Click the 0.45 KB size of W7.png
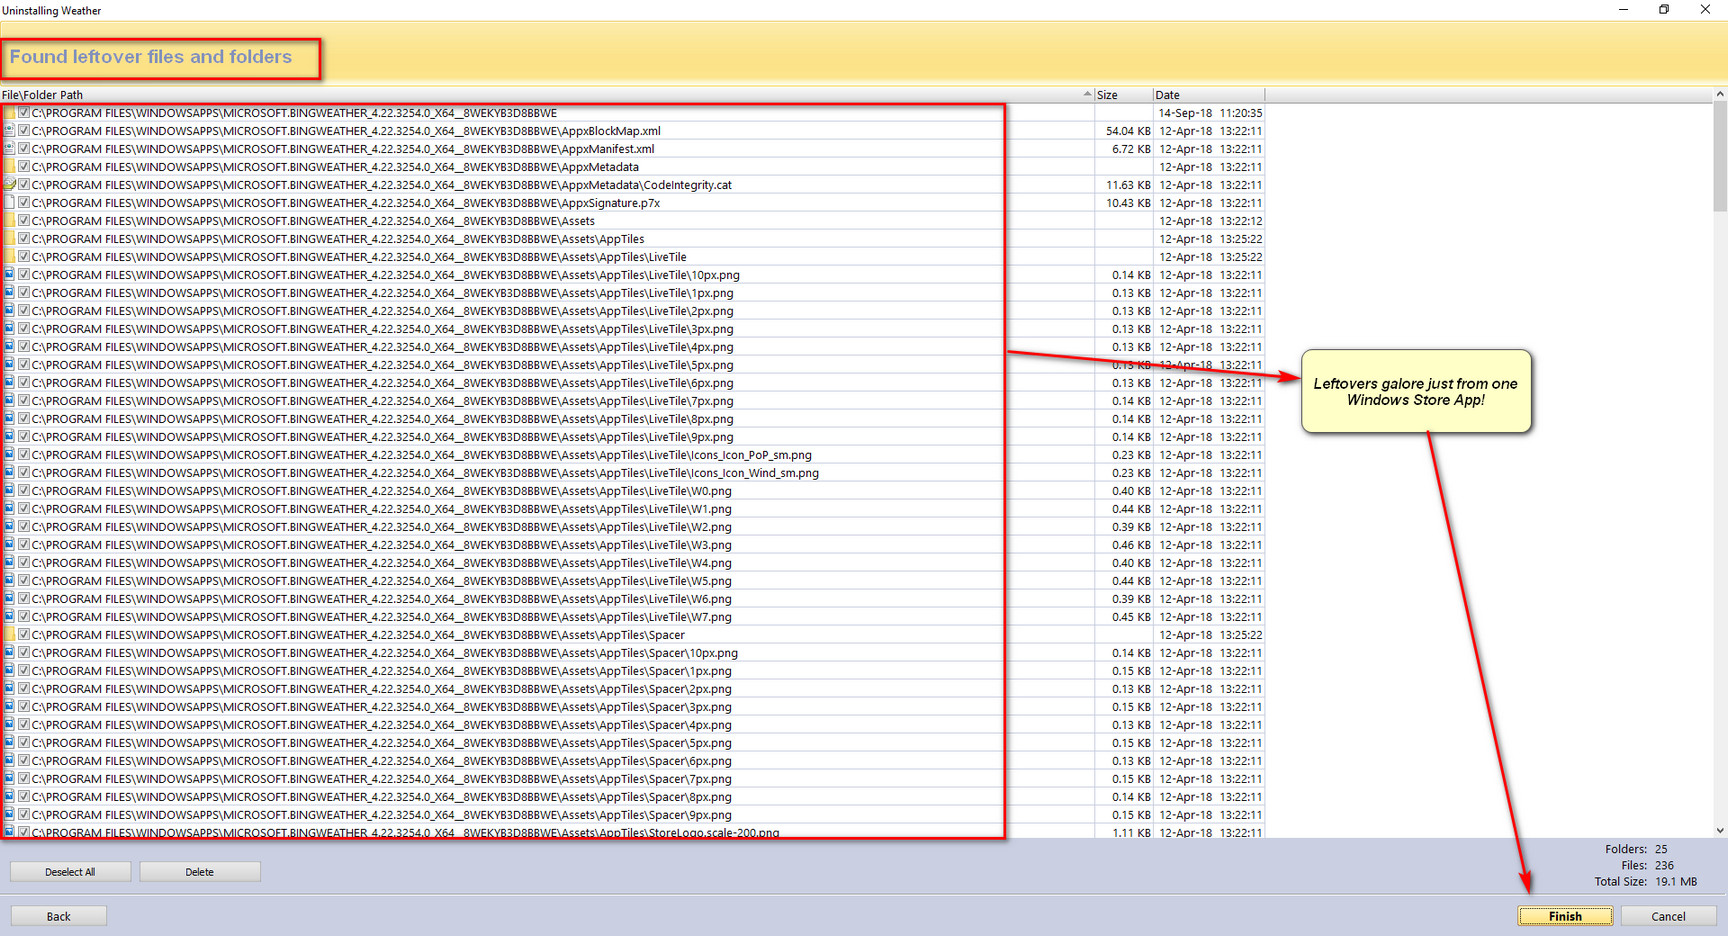Viewport: 1728px width, 936px height. [1131, 617]
